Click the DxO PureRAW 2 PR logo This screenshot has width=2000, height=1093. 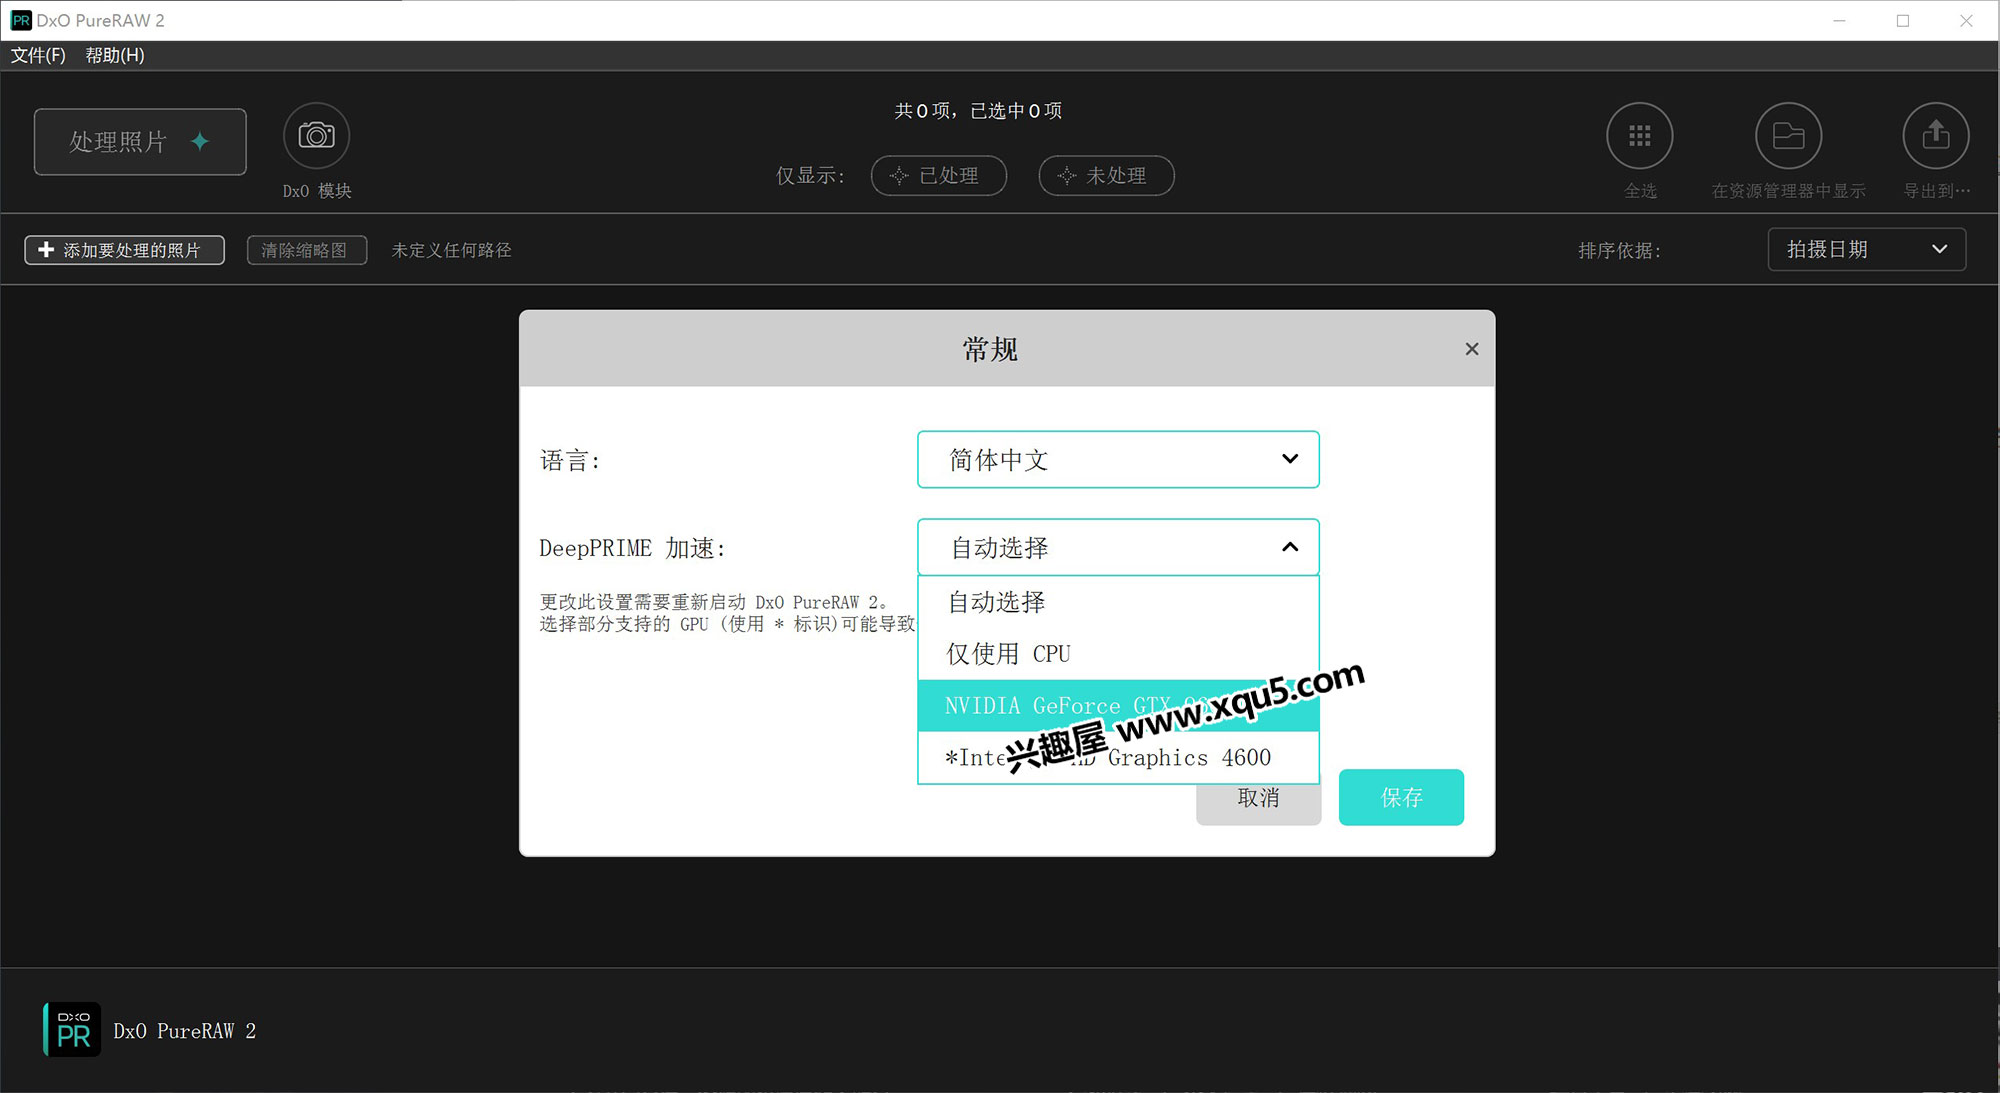[72, 1030]
